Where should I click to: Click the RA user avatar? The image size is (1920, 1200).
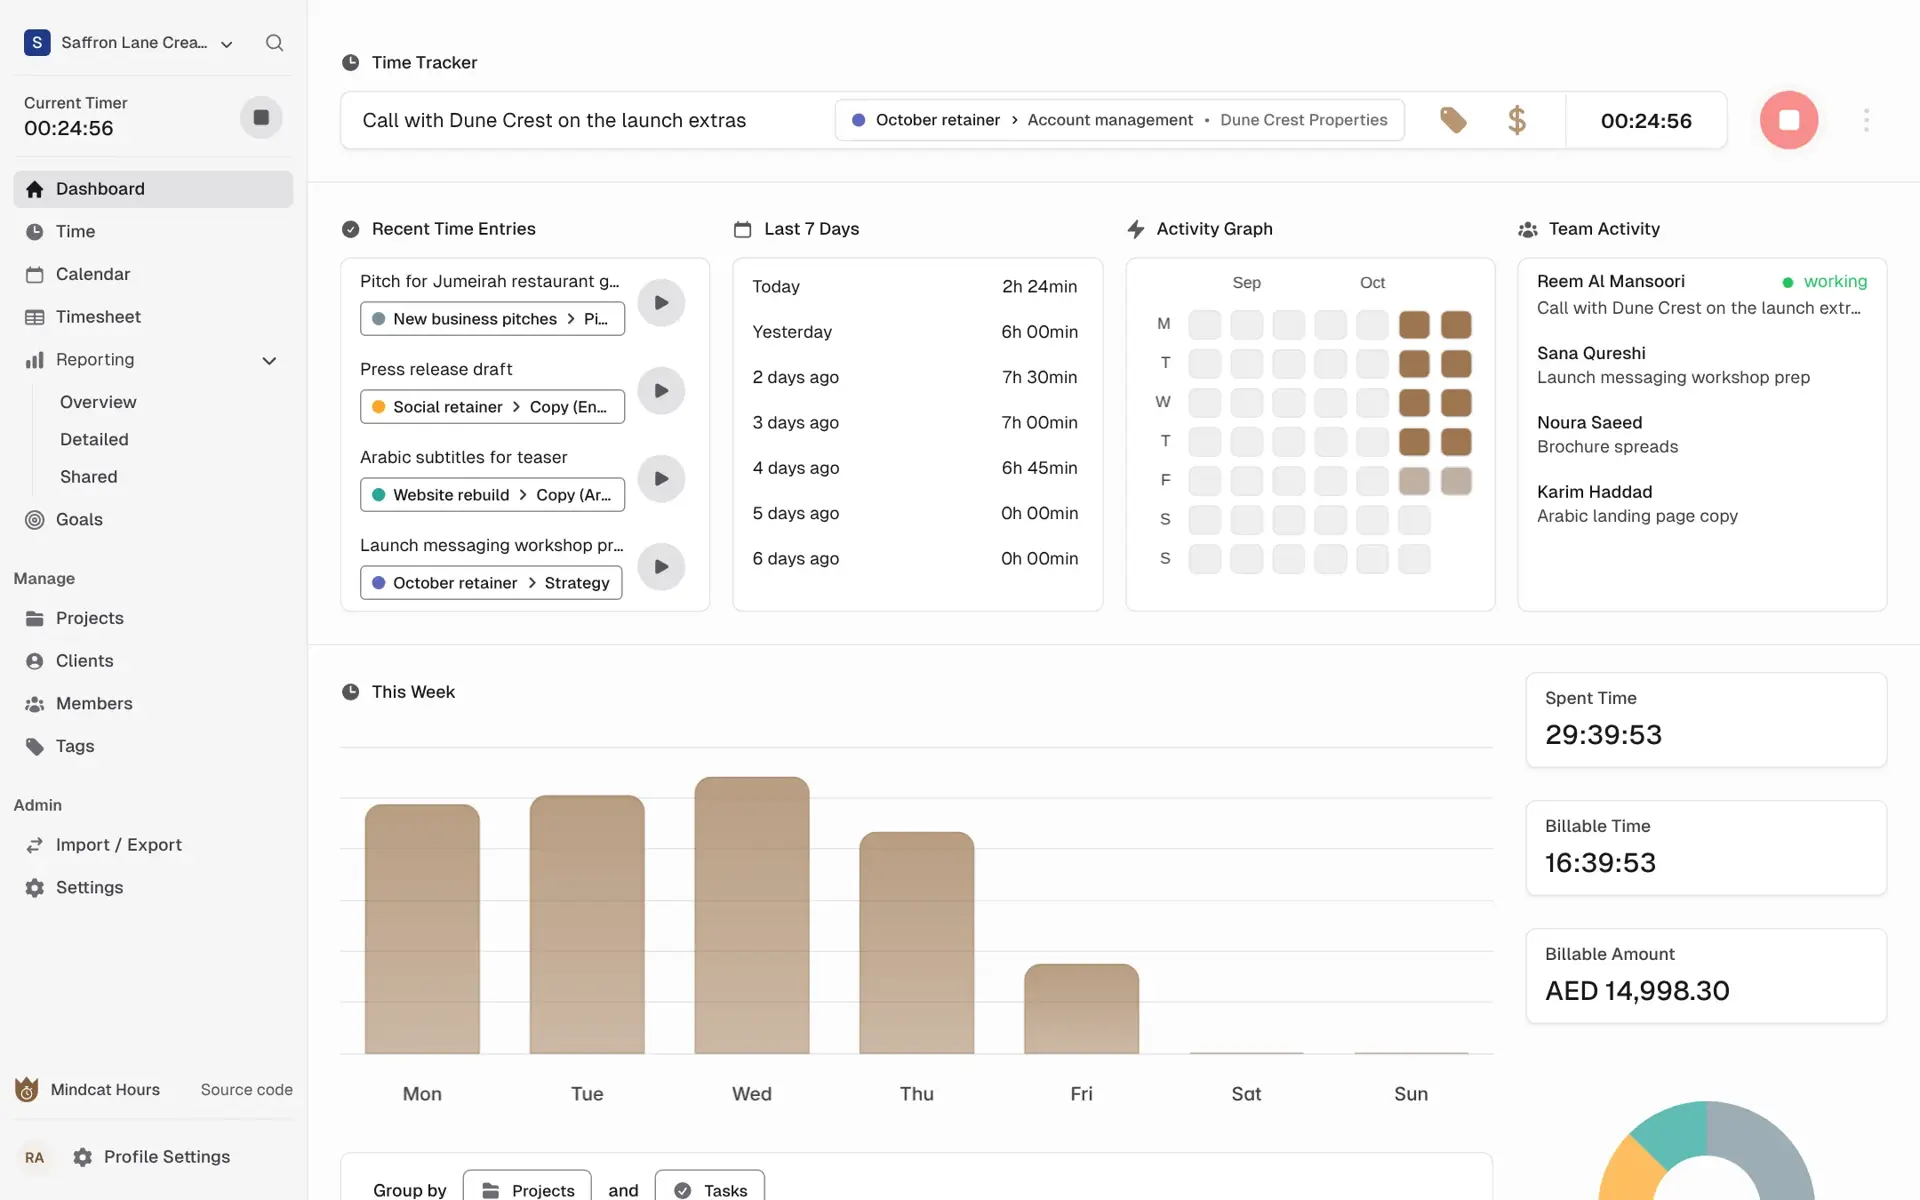[34, 1157]
